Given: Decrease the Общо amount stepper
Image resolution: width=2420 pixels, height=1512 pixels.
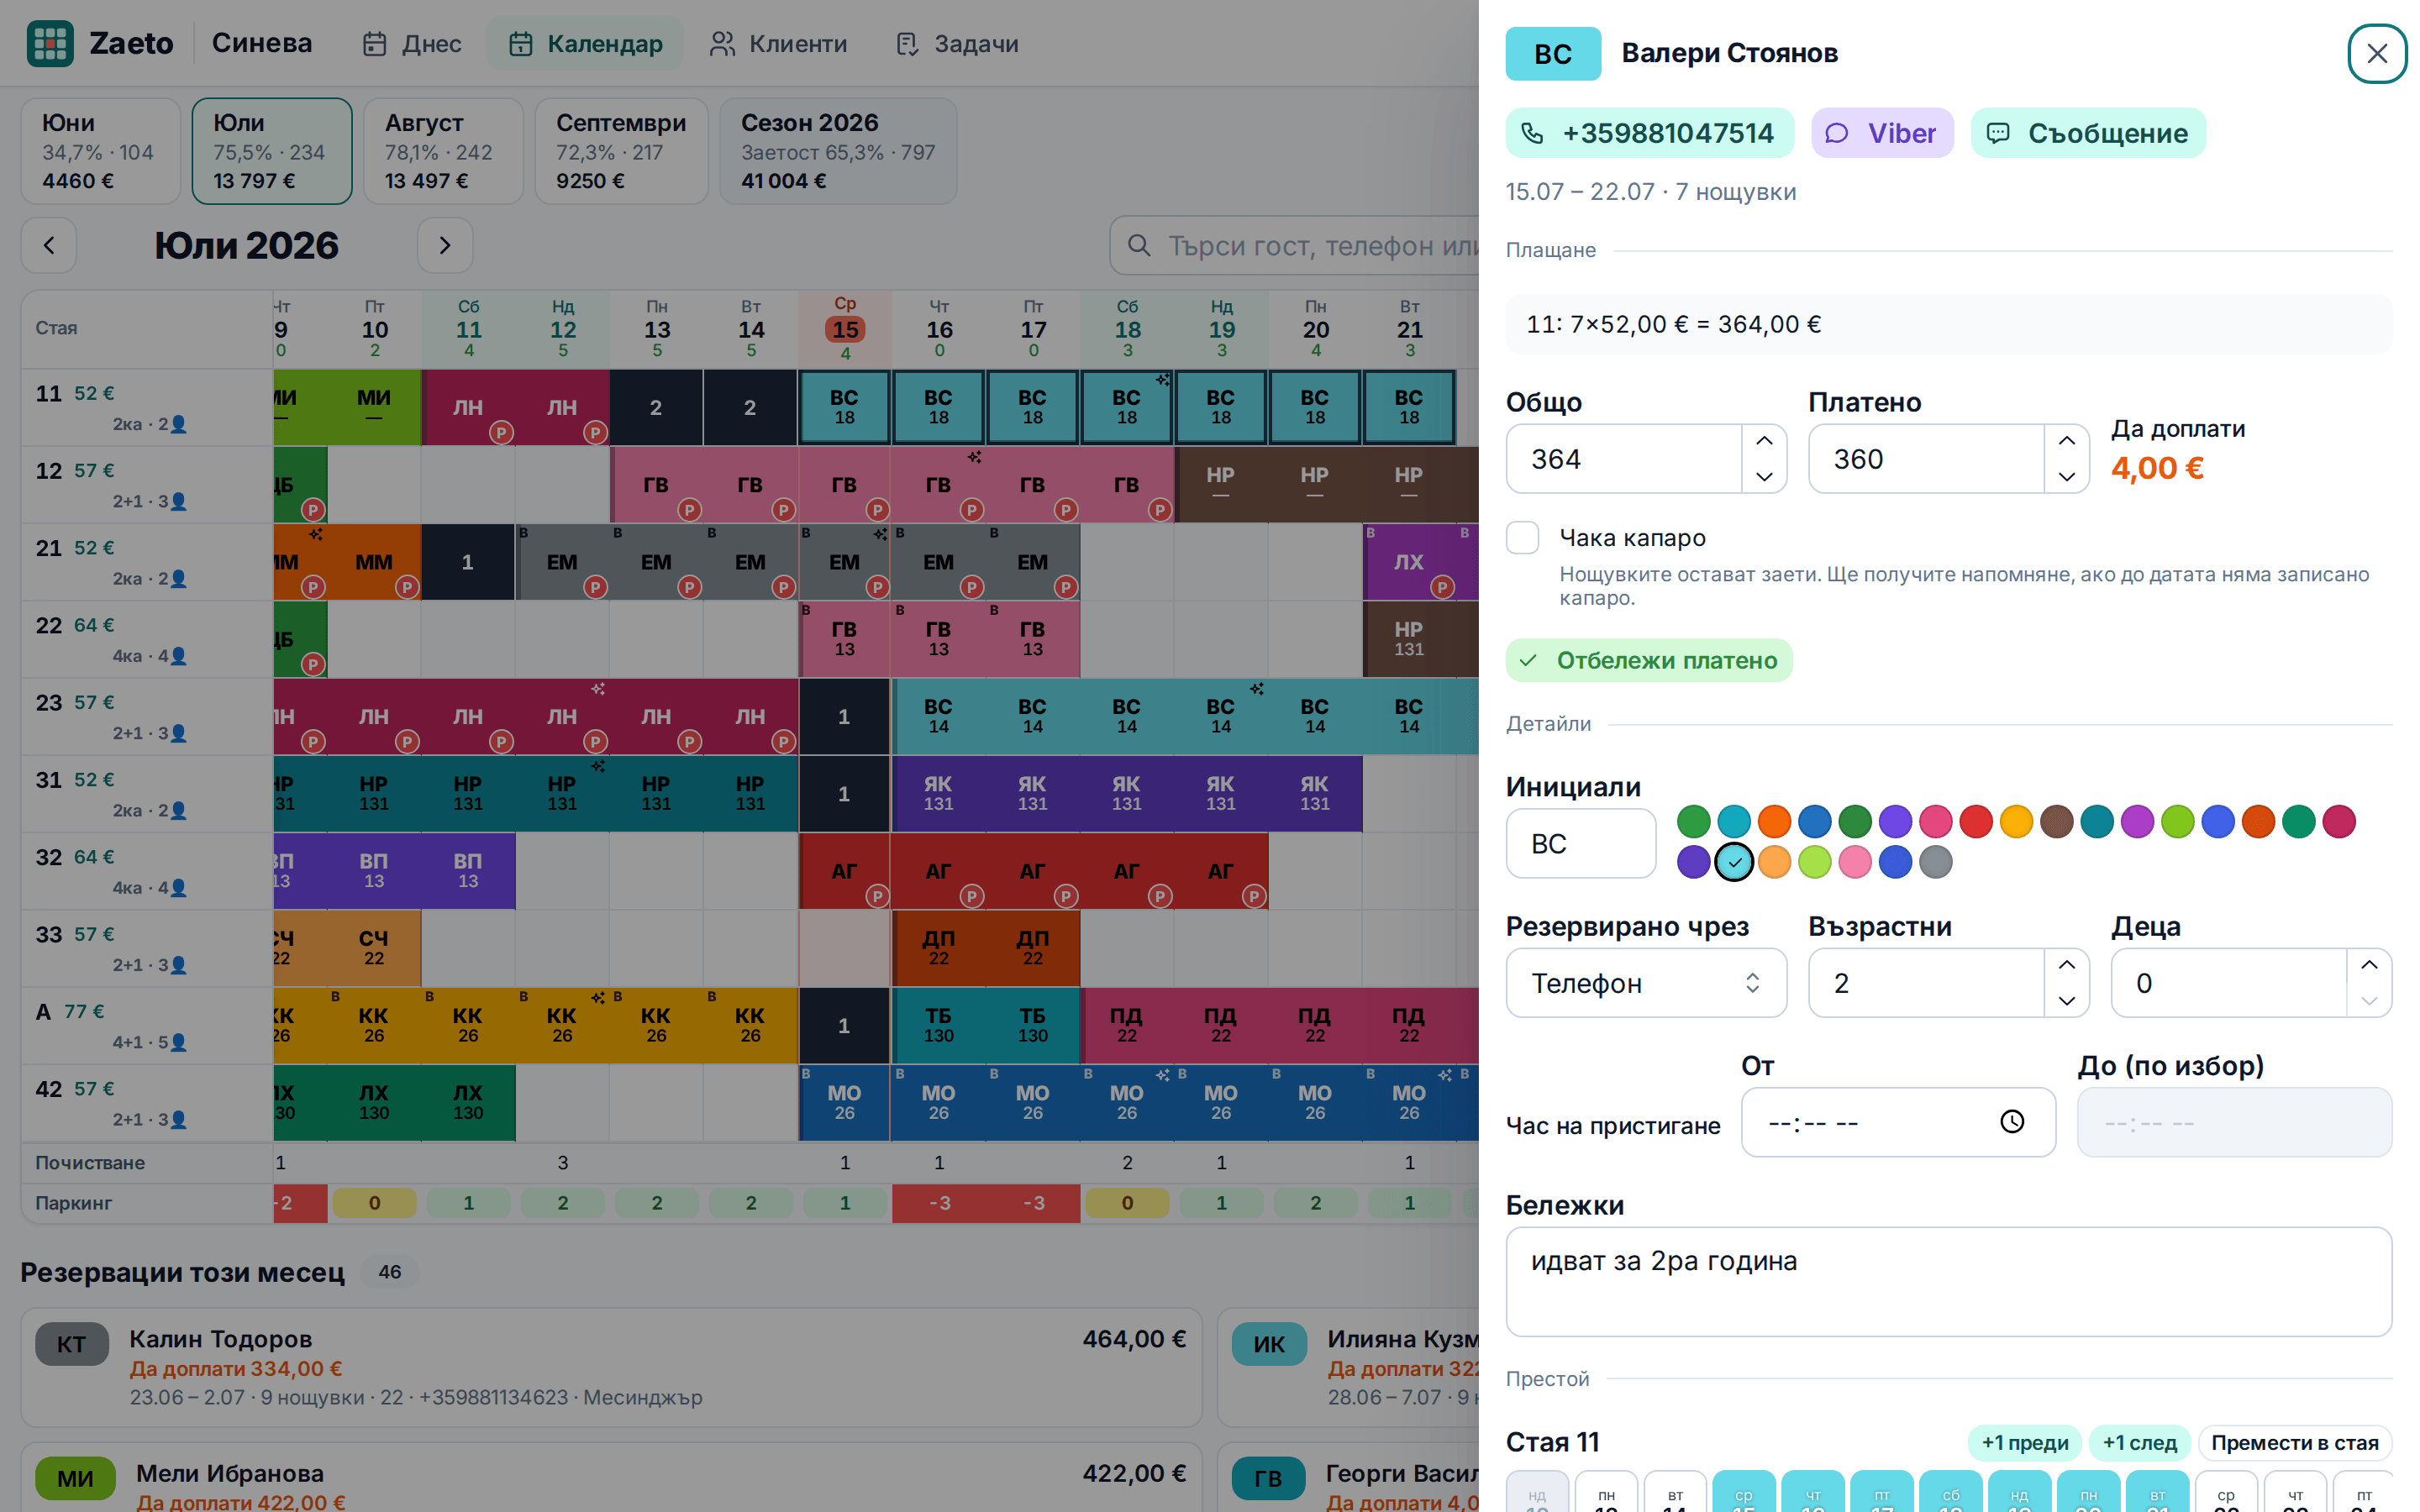Looking at the screenshot, I should [1764, 477].
